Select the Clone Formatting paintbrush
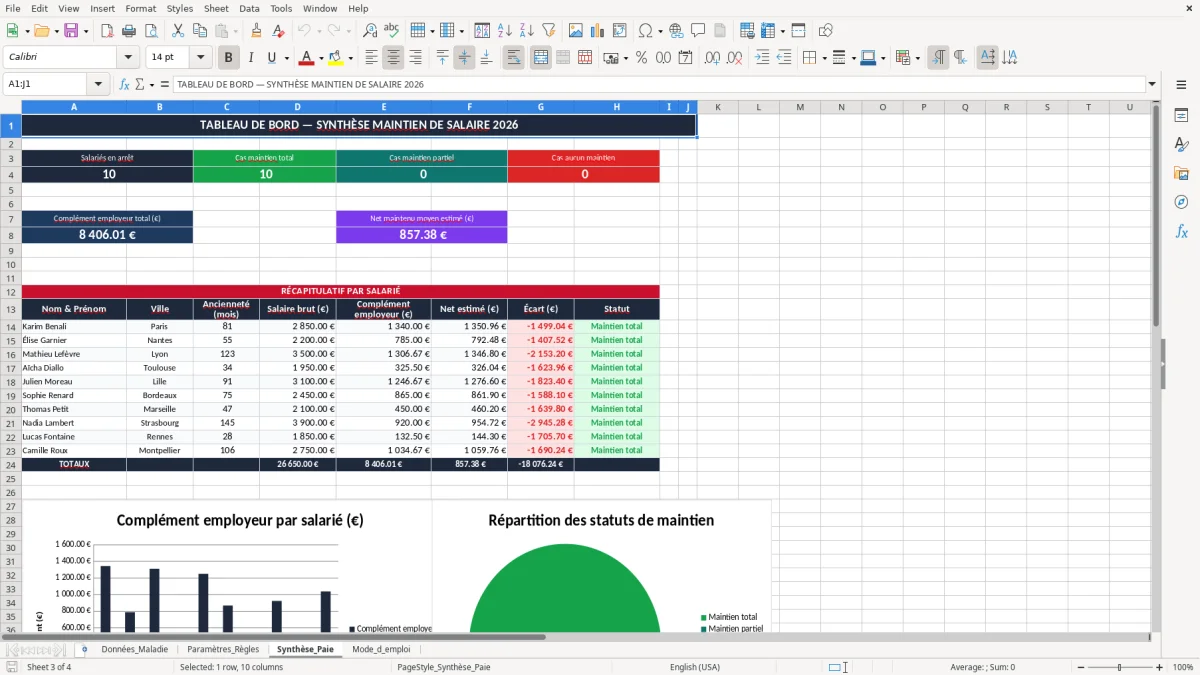The image size is (1200, 675). tap(256, 31)
